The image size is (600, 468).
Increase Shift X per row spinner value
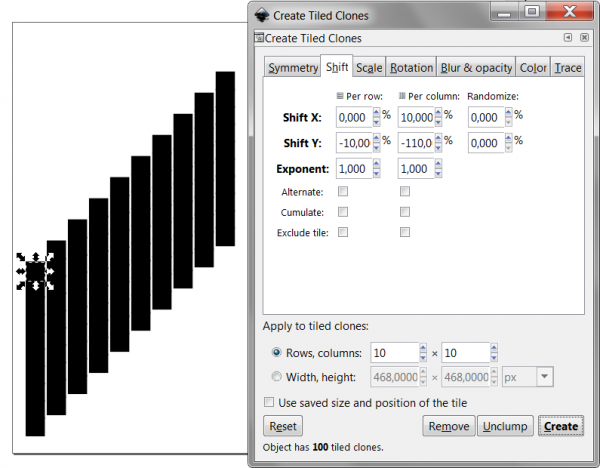(377, 113)
